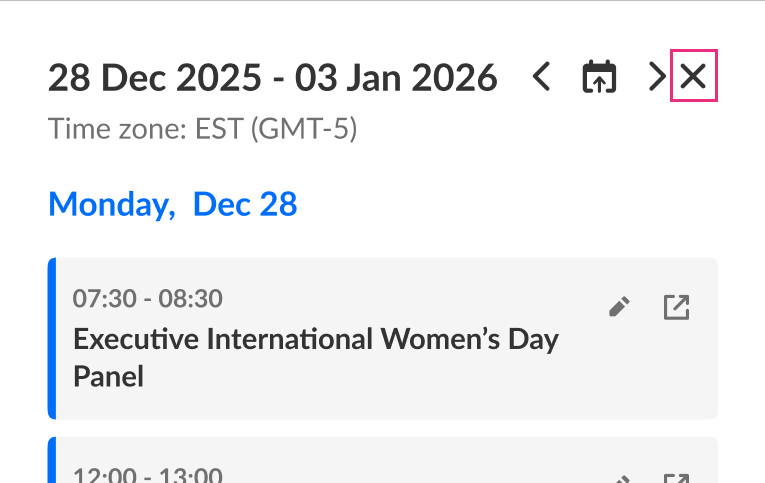
Task: Click the 07:30 - 08:30 time label
Action: [x=147, y=298]
